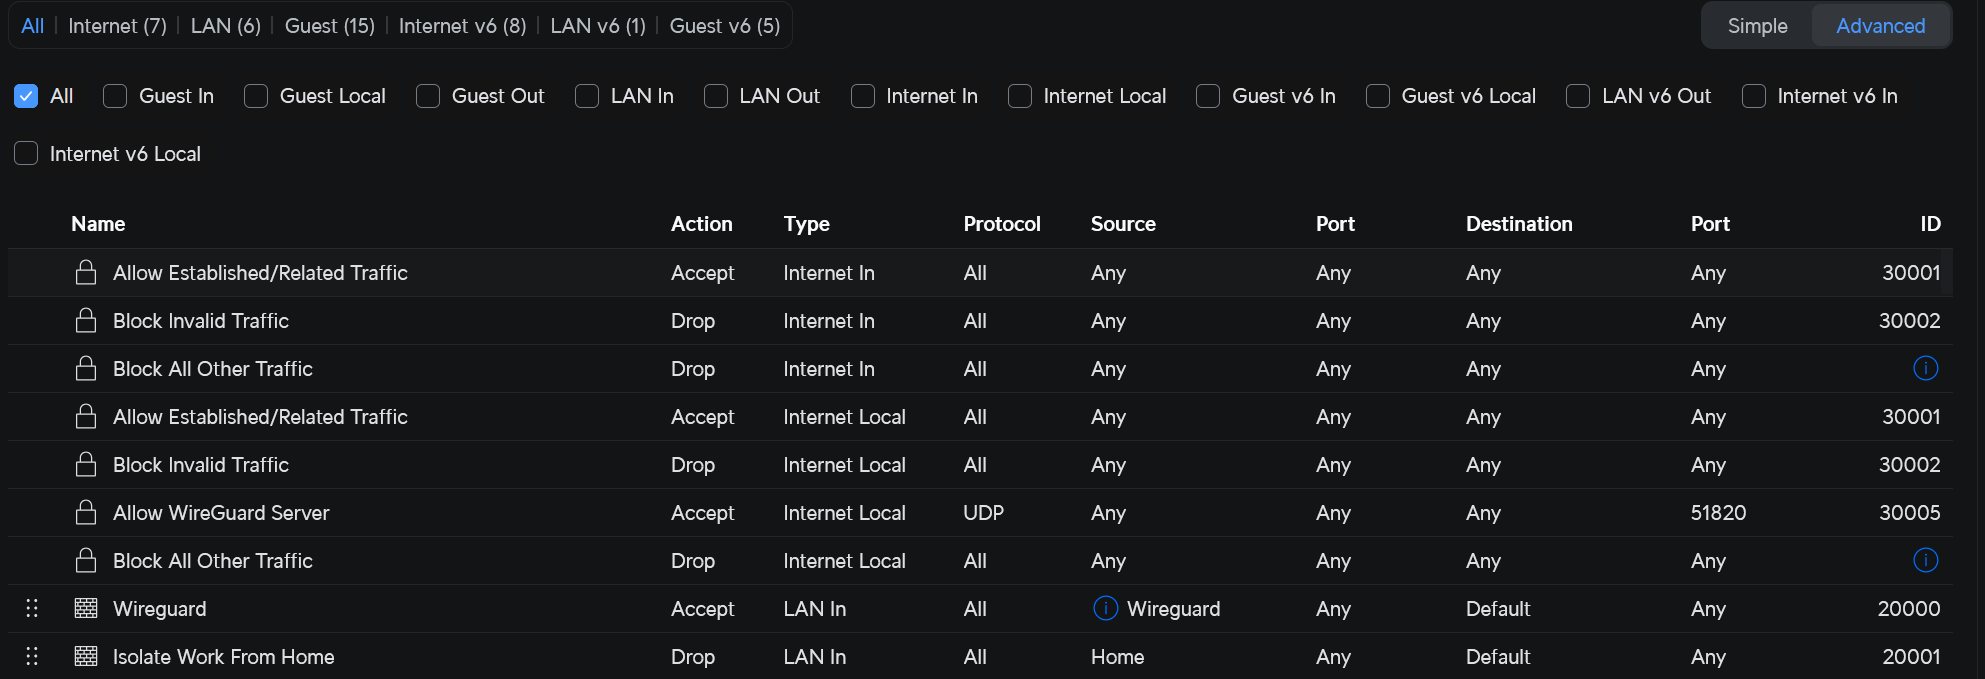Click the firewall icon of Isolate Work From Home
The height and width of the screenshot is (679, 1985).
coord(86,656)
